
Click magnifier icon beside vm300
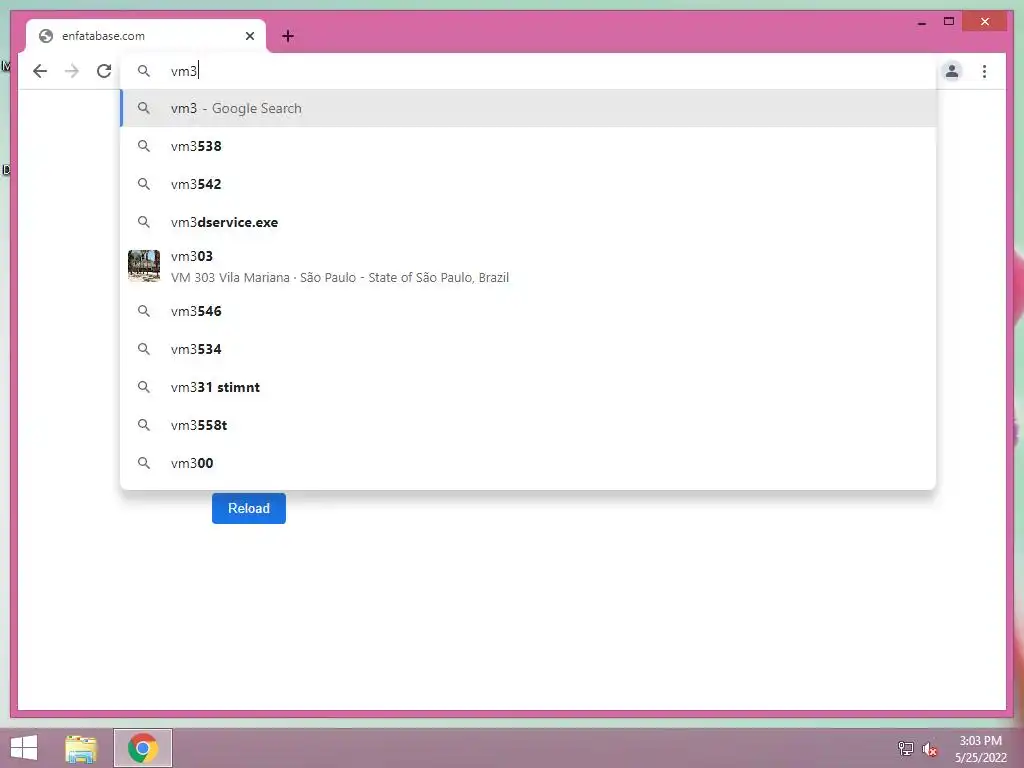144,463
